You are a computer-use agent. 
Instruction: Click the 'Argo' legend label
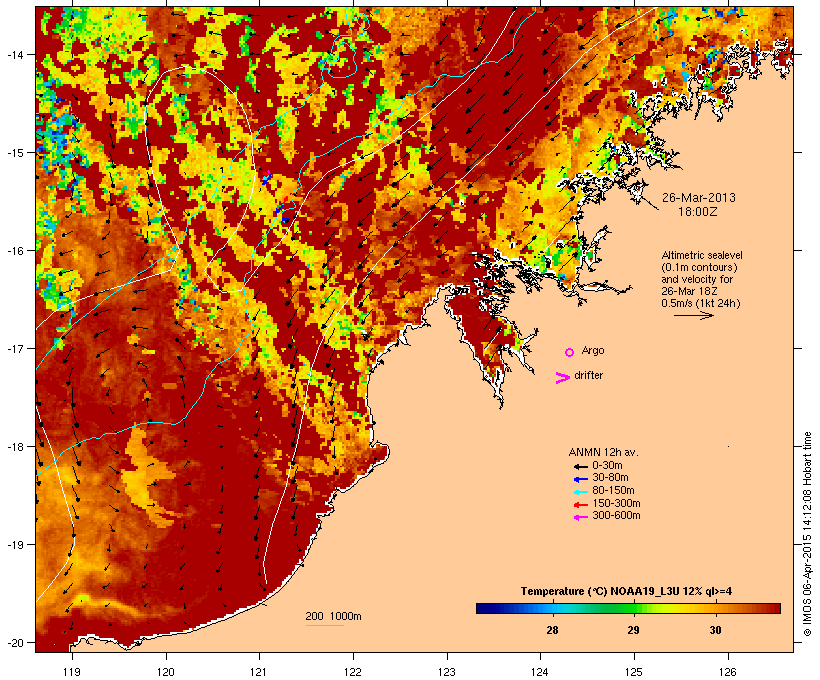pos(593,350)
